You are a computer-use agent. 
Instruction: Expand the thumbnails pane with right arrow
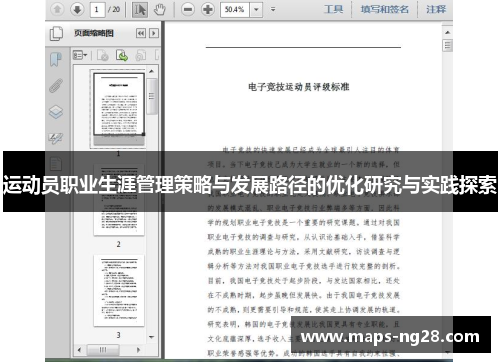click(x=154, y=33)
